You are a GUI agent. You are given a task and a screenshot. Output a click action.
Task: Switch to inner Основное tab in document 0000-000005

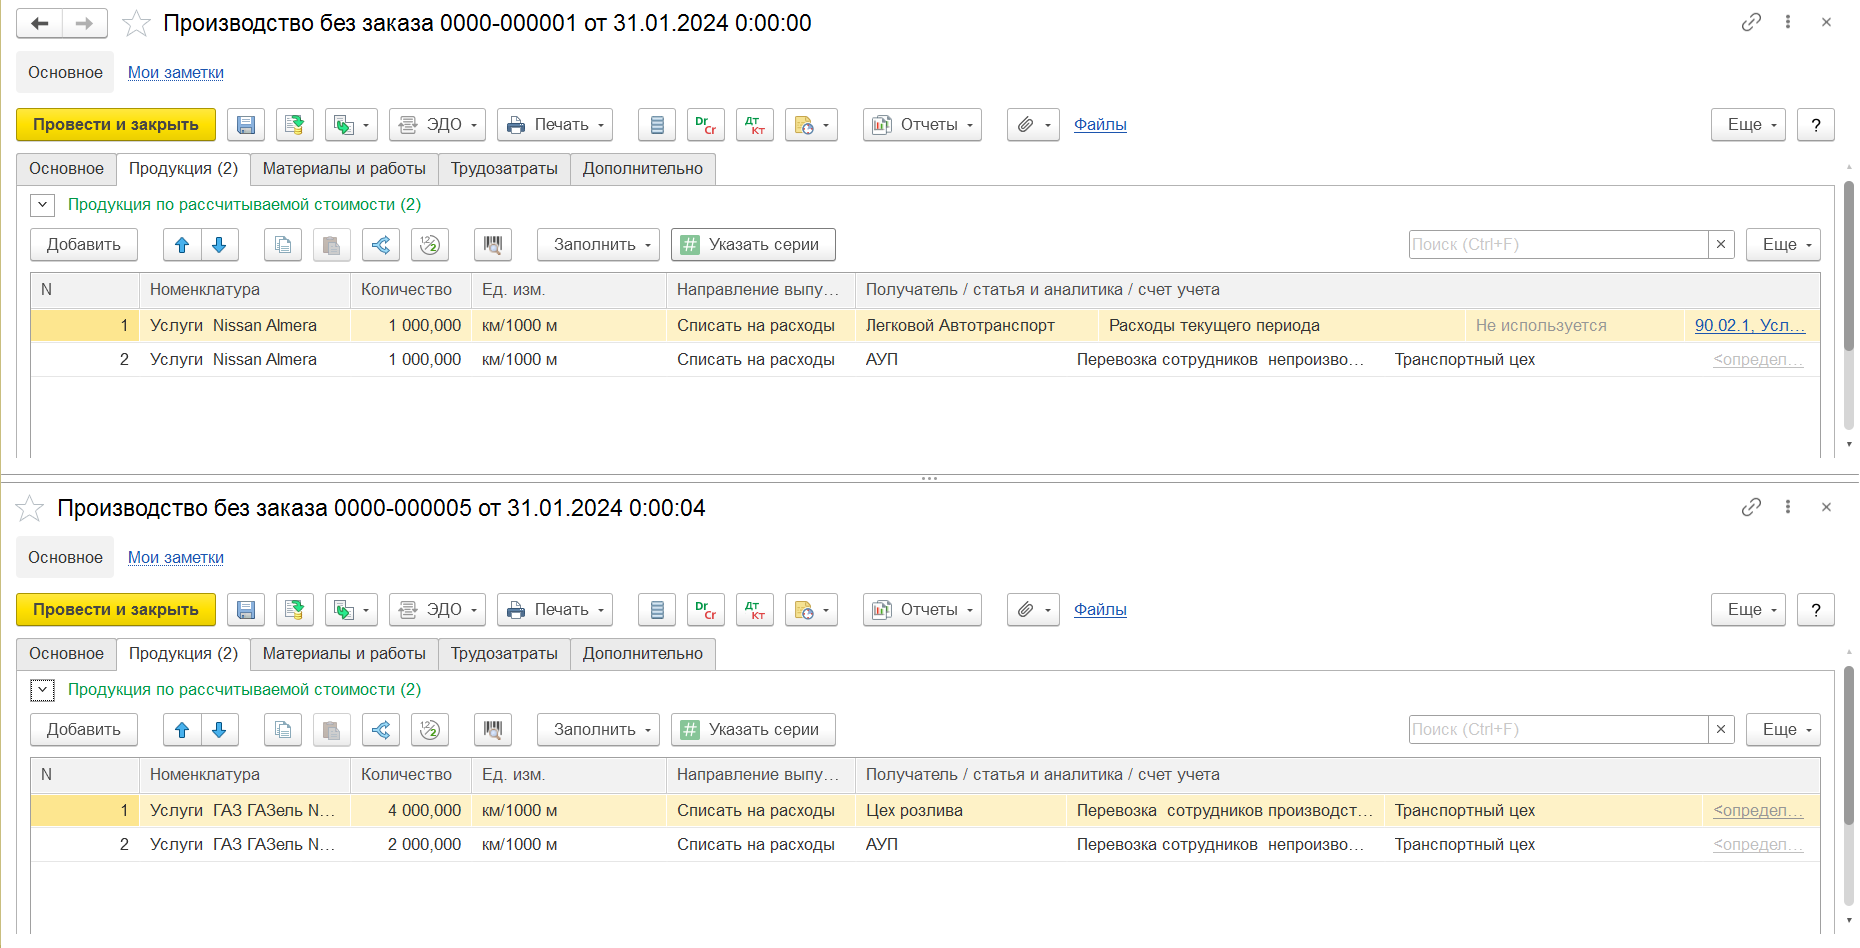pyautogui.click(x=66, y=654)
